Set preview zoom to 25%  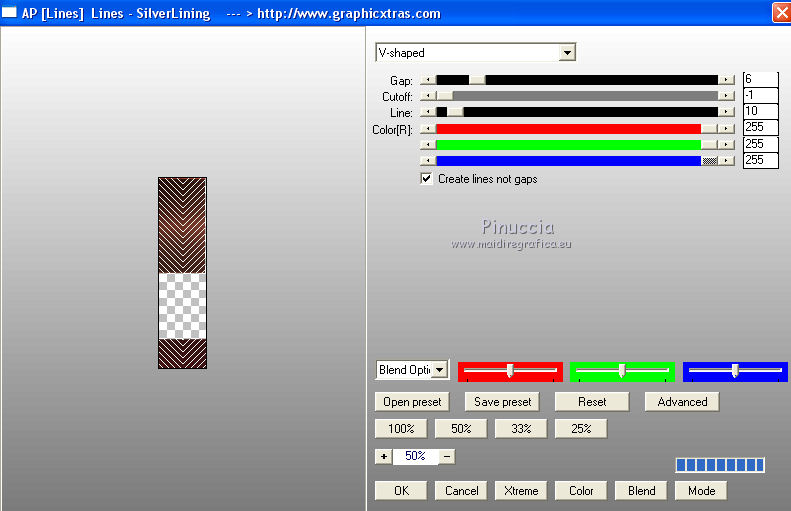(x=581, y=429)
